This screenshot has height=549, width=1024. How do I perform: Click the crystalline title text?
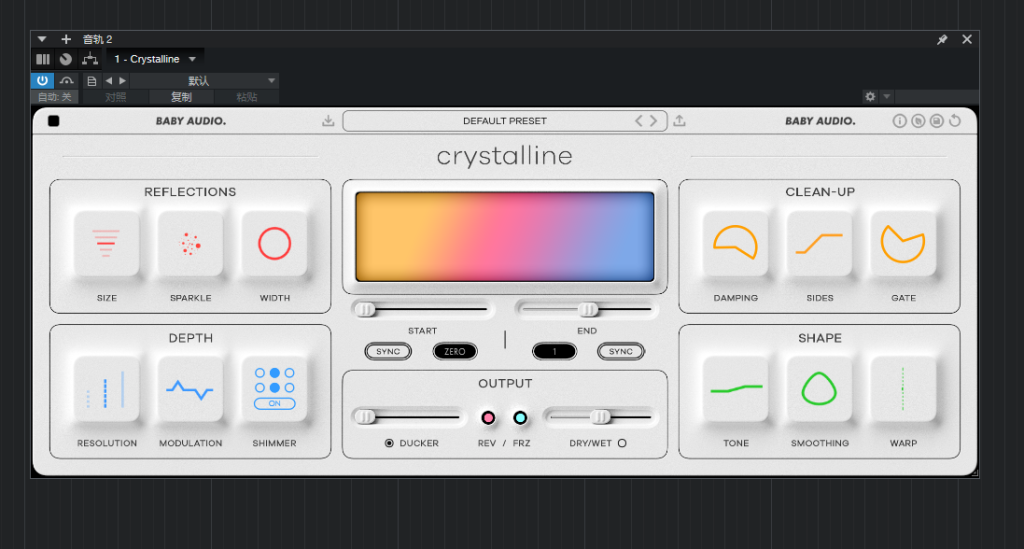(505, 156)
